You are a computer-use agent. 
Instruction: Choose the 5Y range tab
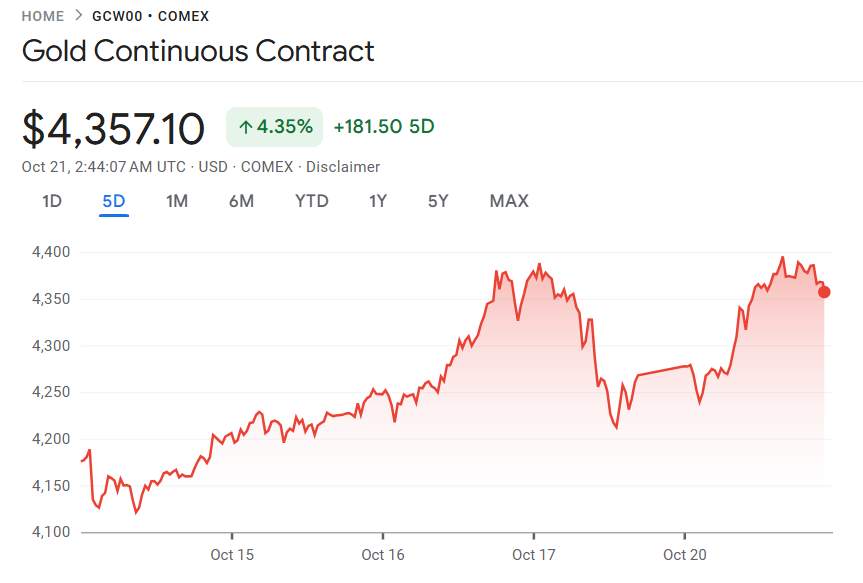[x=438, y=201]
